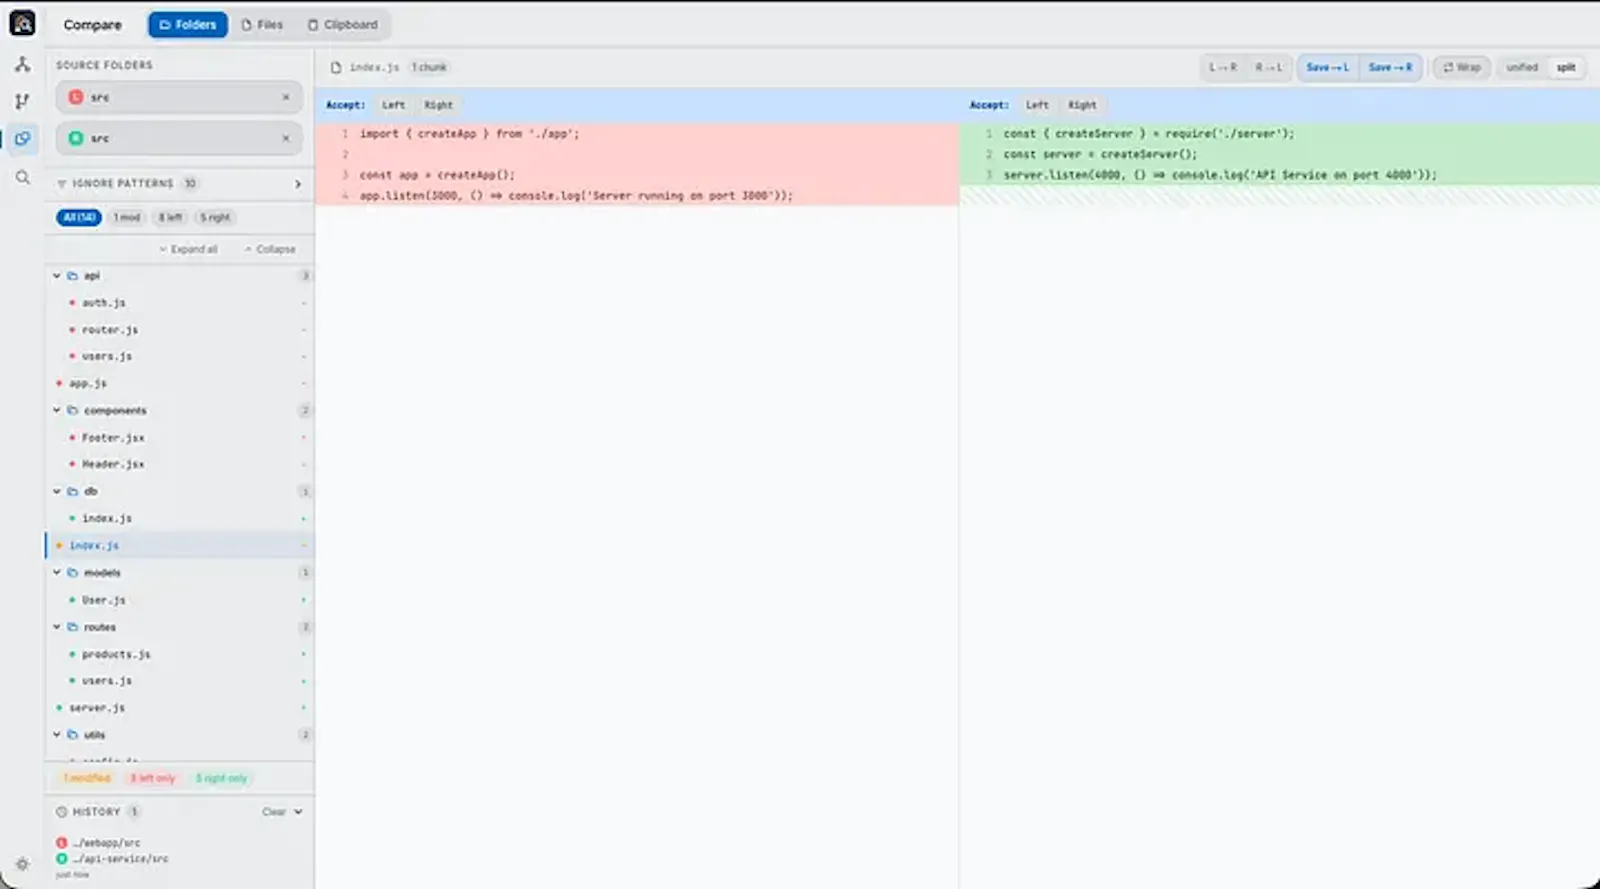Open the search sidebar icon
The width and height of the screenshot is (1600, 889).
[x=22, y=177]
